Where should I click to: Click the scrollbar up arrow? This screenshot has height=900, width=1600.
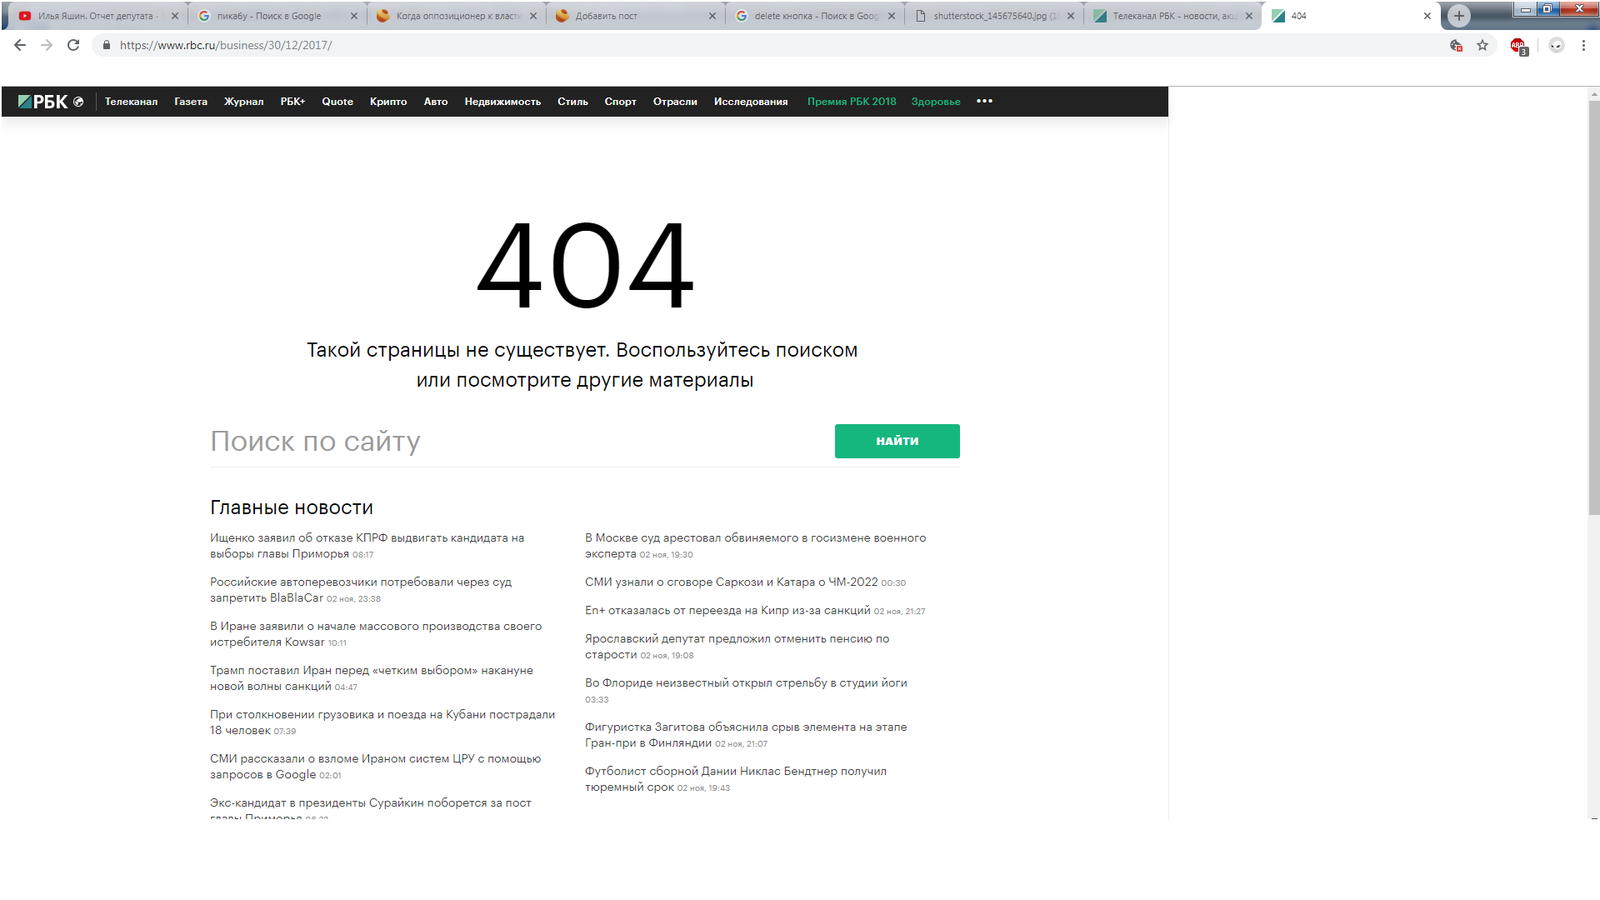pos(1594,93)
